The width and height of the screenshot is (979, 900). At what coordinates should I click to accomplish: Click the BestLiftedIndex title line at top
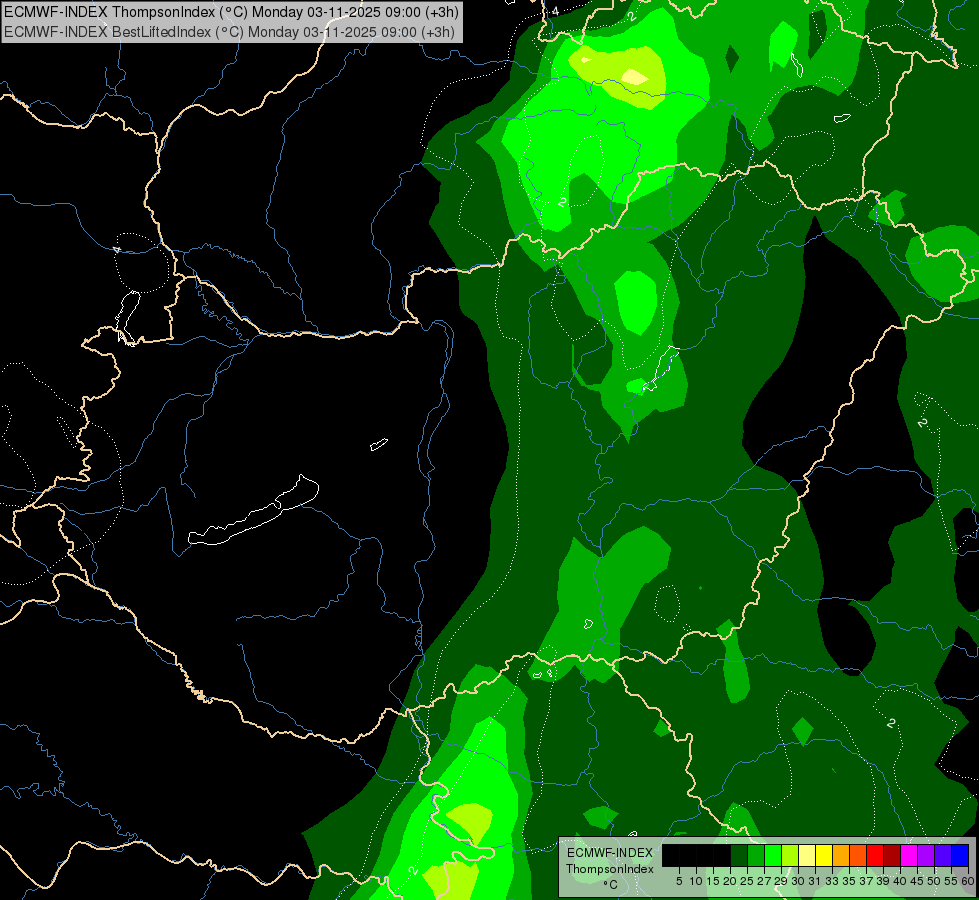point(229,32)
